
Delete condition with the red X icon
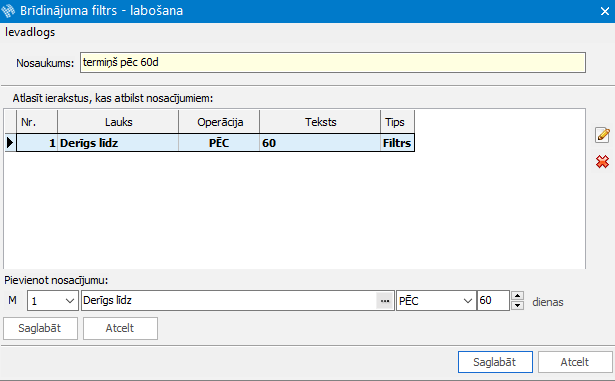(602, 162)
